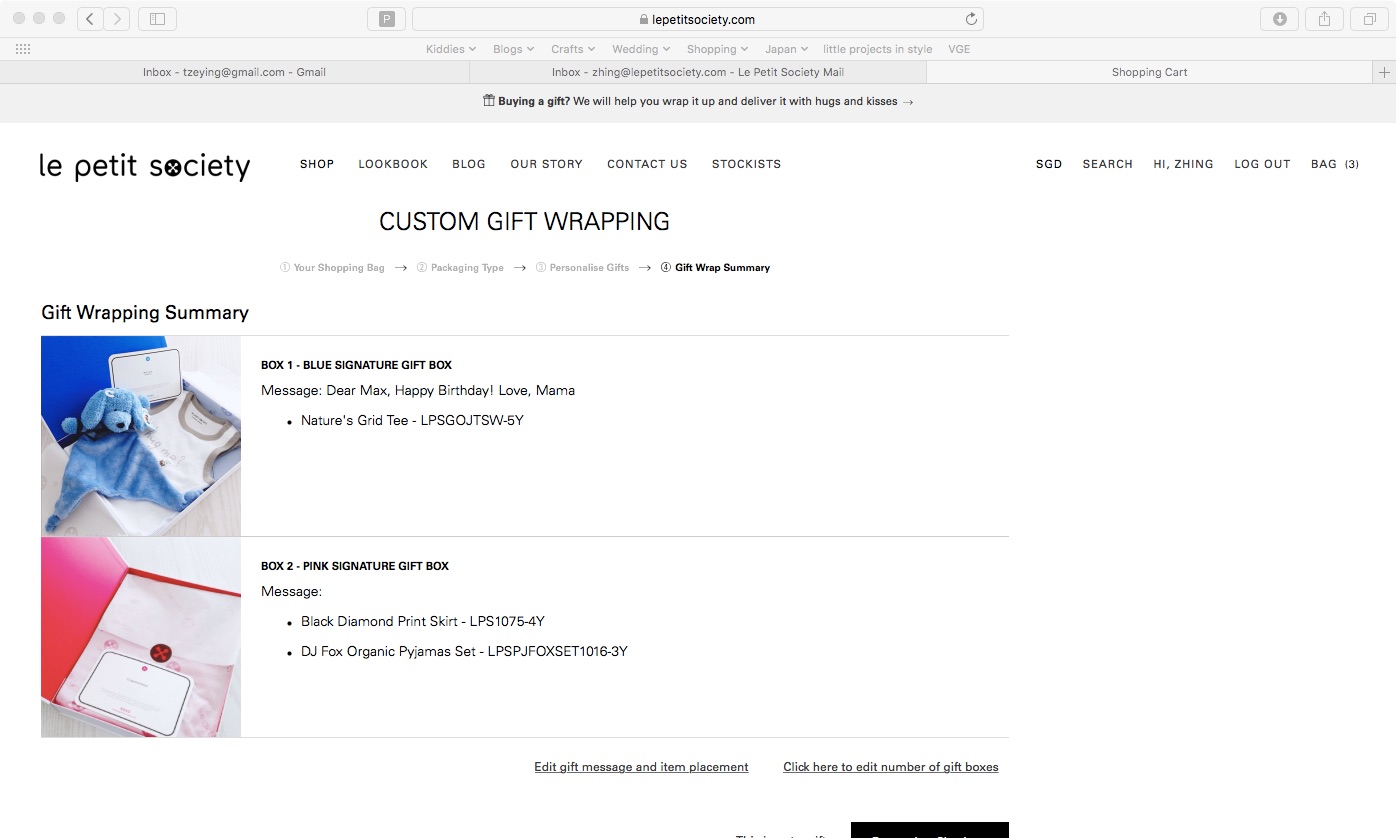Open the Safari share button

(x=1324, y=19)
